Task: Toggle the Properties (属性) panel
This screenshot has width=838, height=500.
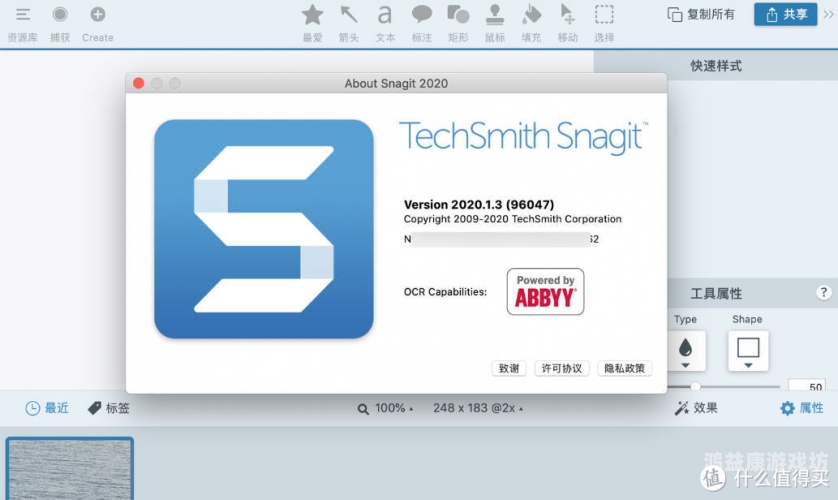Action: (802, 408)
